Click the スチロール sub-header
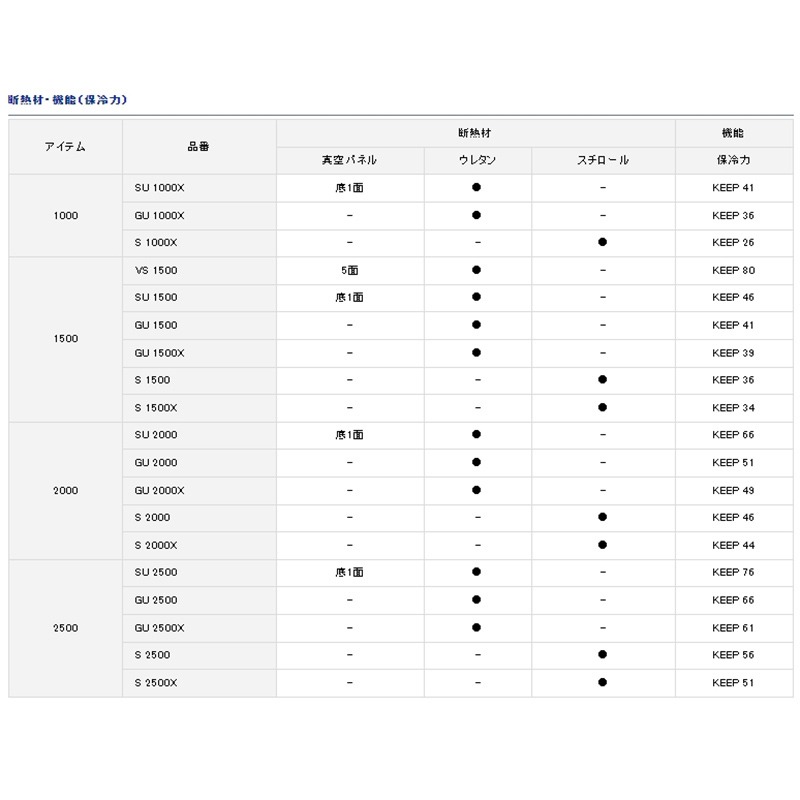Image resolution: width=800 pixels, height=800 pixels. click(x=602, y=161)
